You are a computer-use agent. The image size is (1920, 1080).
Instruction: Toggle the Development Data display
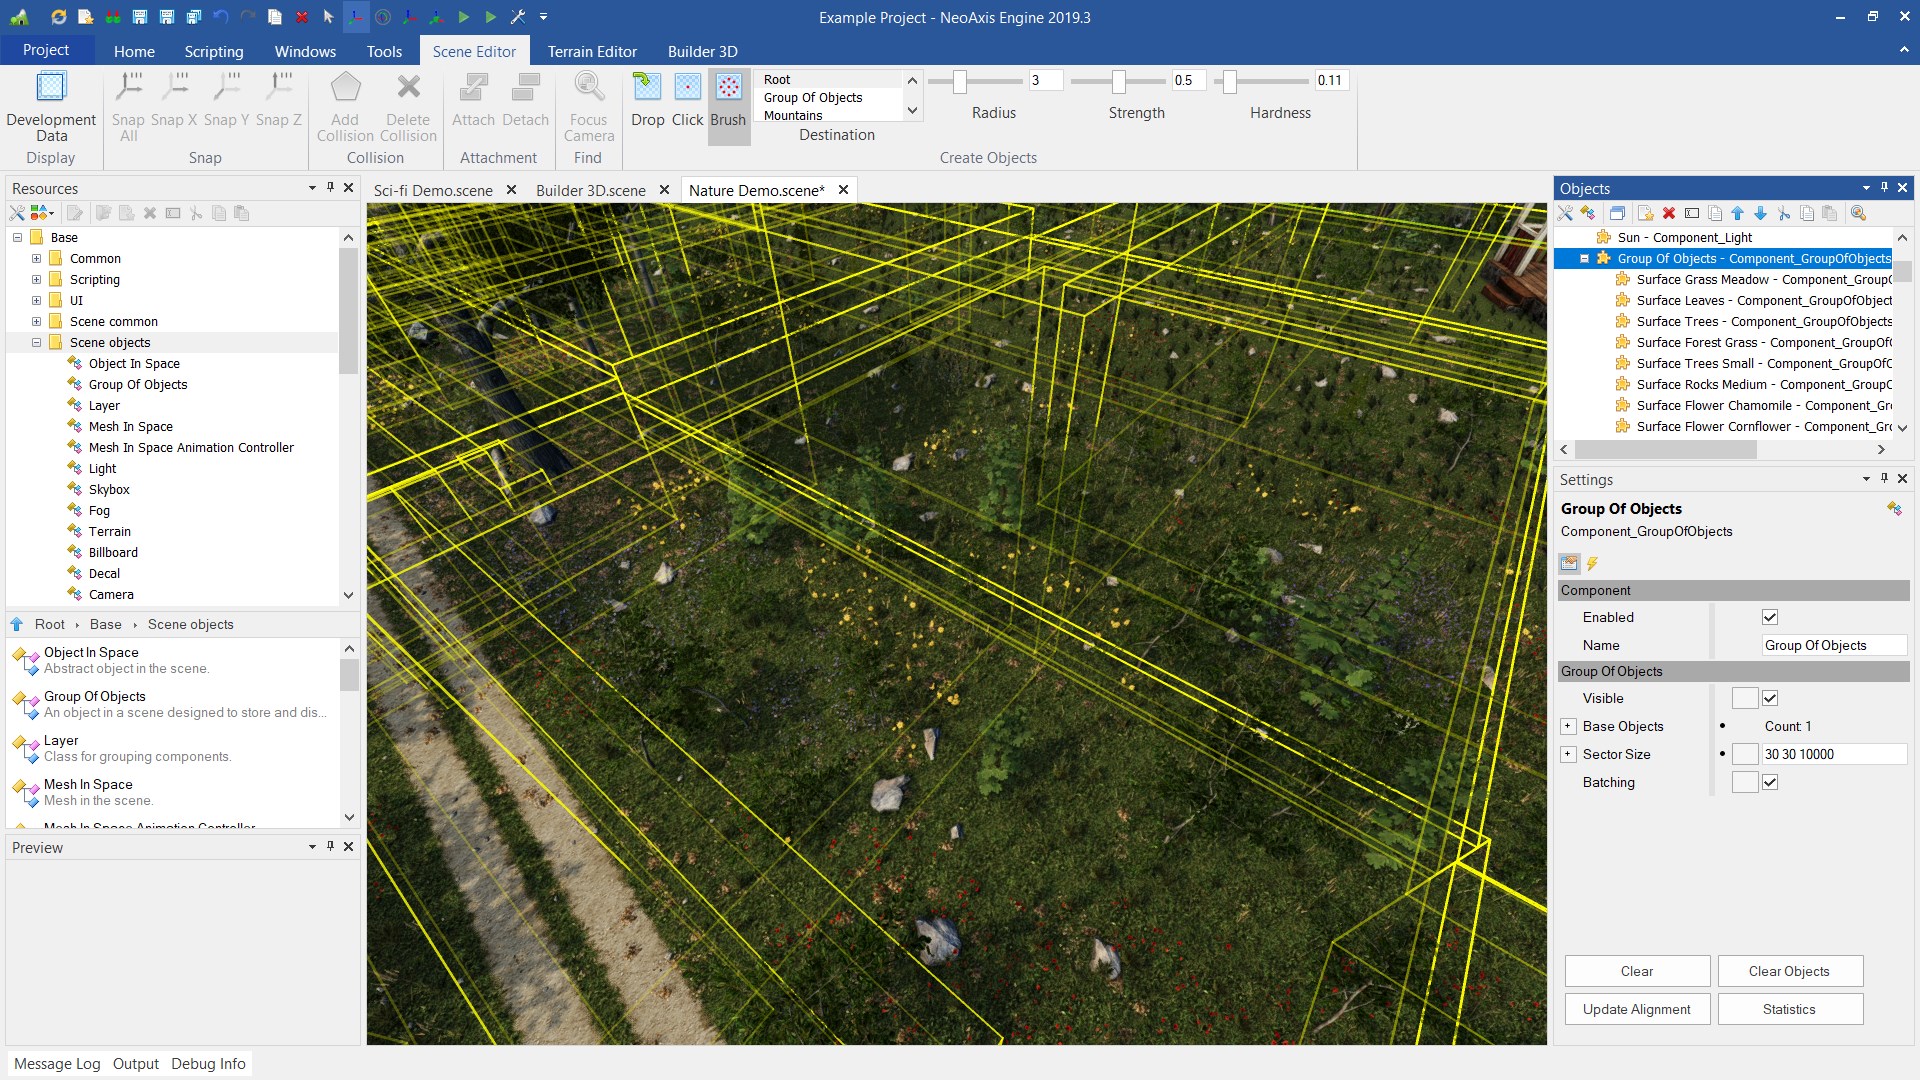51,106
